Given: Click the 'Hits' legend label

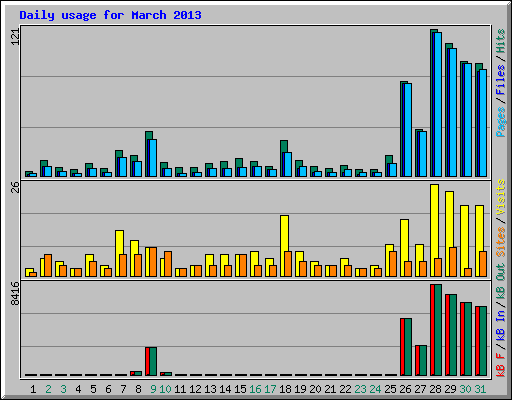Looking at the screenshot, I should click(500, 41).
